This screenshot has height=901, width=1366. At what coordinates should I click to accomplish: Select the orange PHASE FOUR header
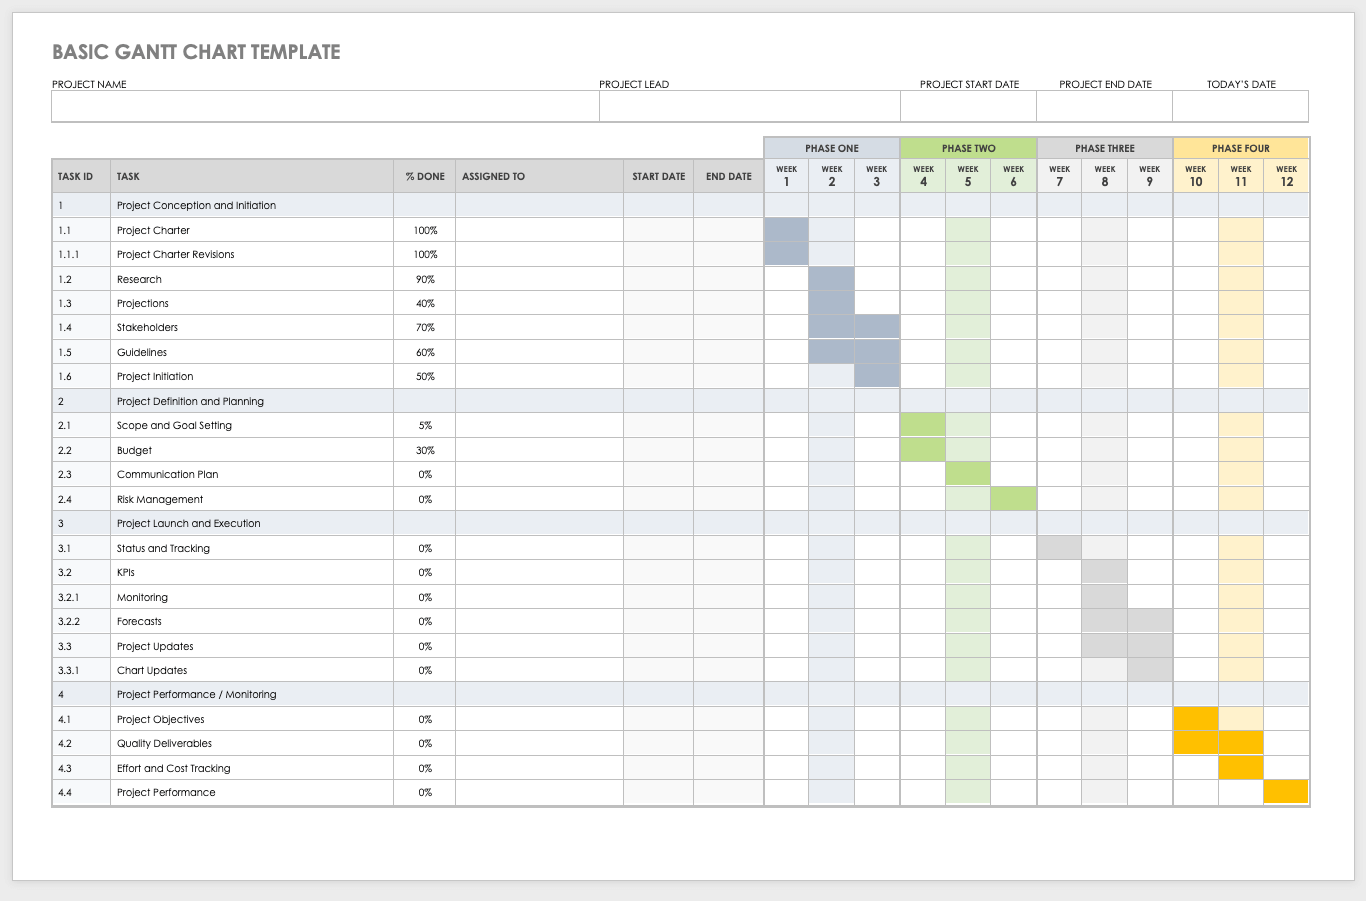(x=1240, y=147)
